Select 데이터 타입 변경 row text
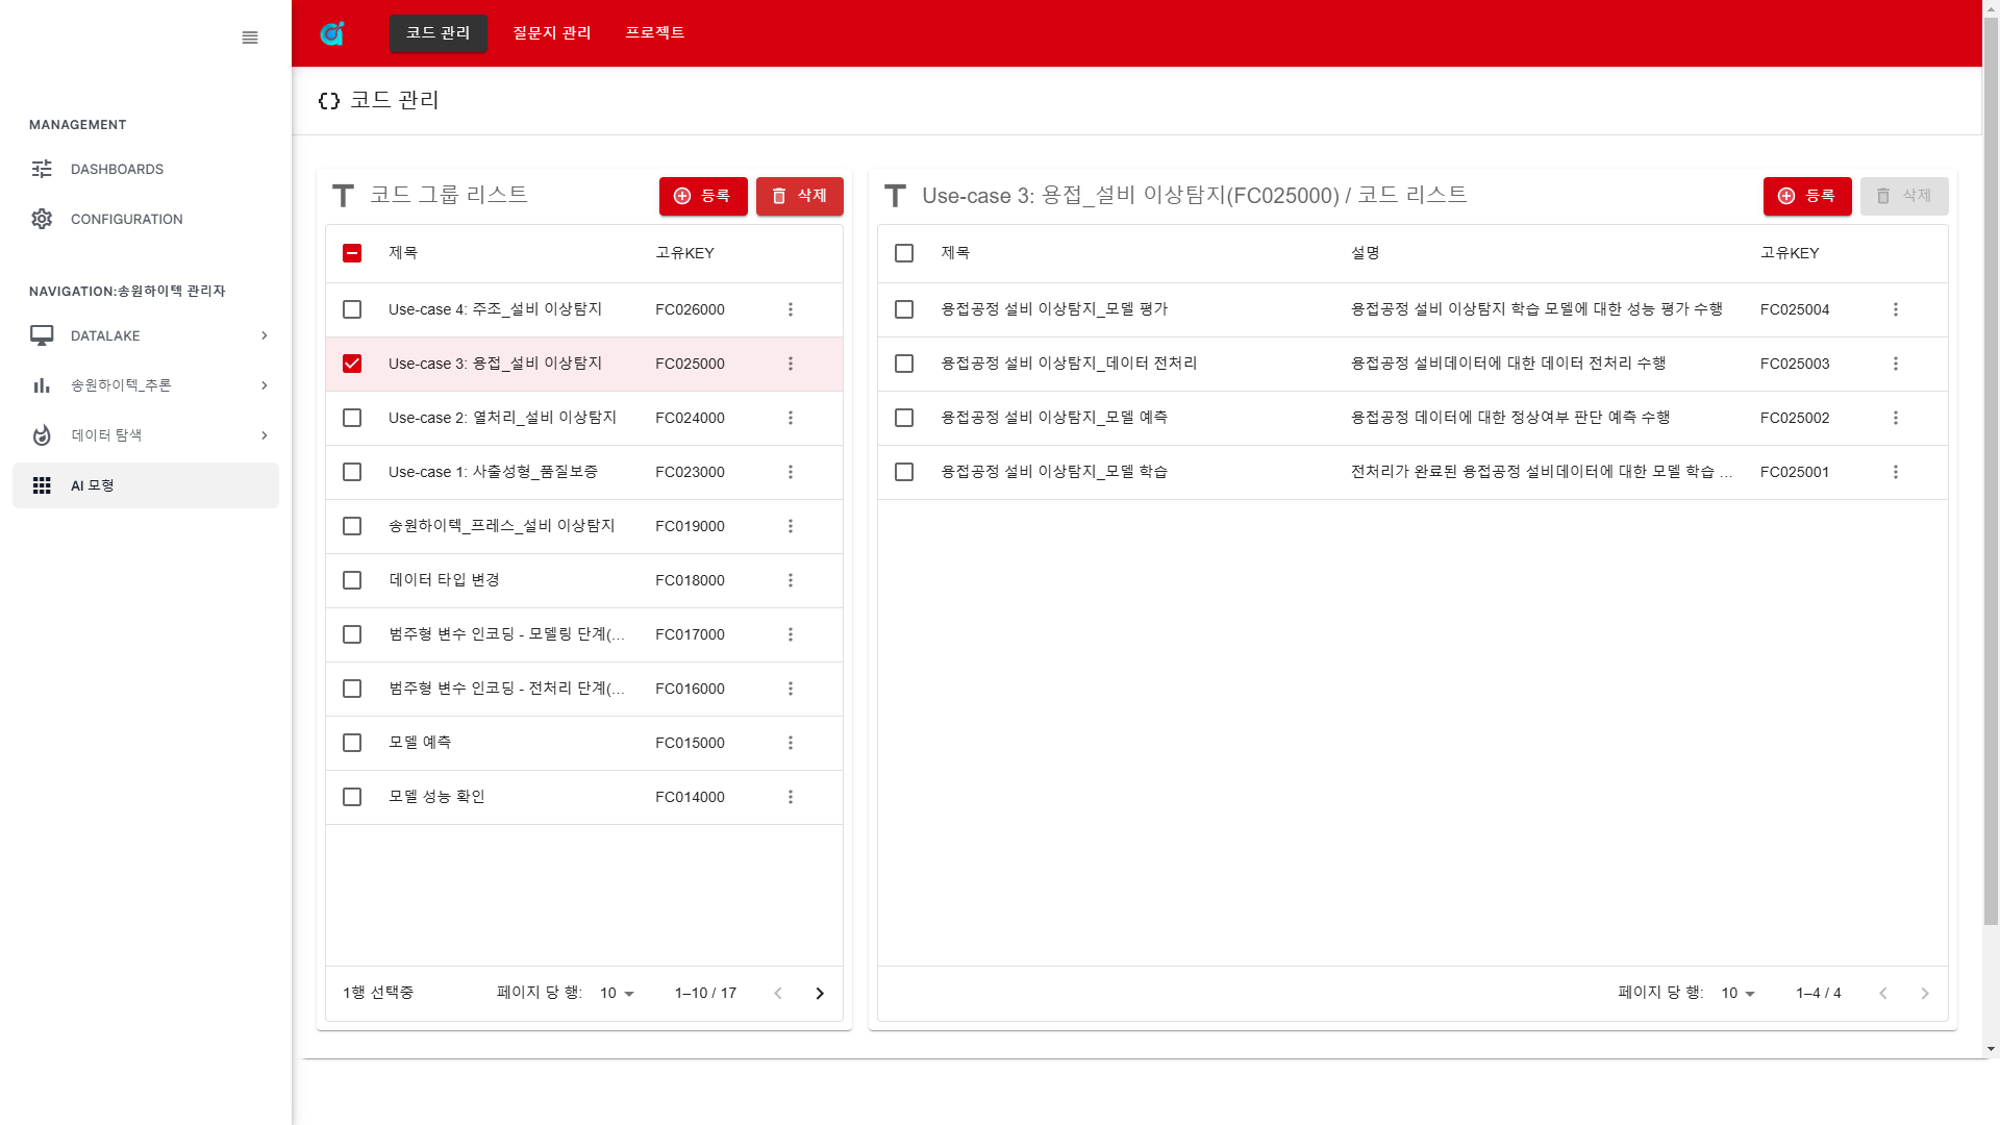The height and width of the screenshot is (1125, 2000). point(444,580)
